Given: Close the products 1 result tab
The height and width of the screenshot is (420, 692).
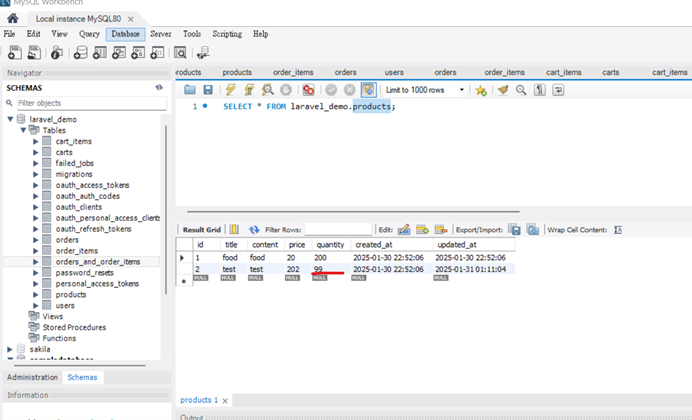Looking at the screenshot, I should pos(225,401).
